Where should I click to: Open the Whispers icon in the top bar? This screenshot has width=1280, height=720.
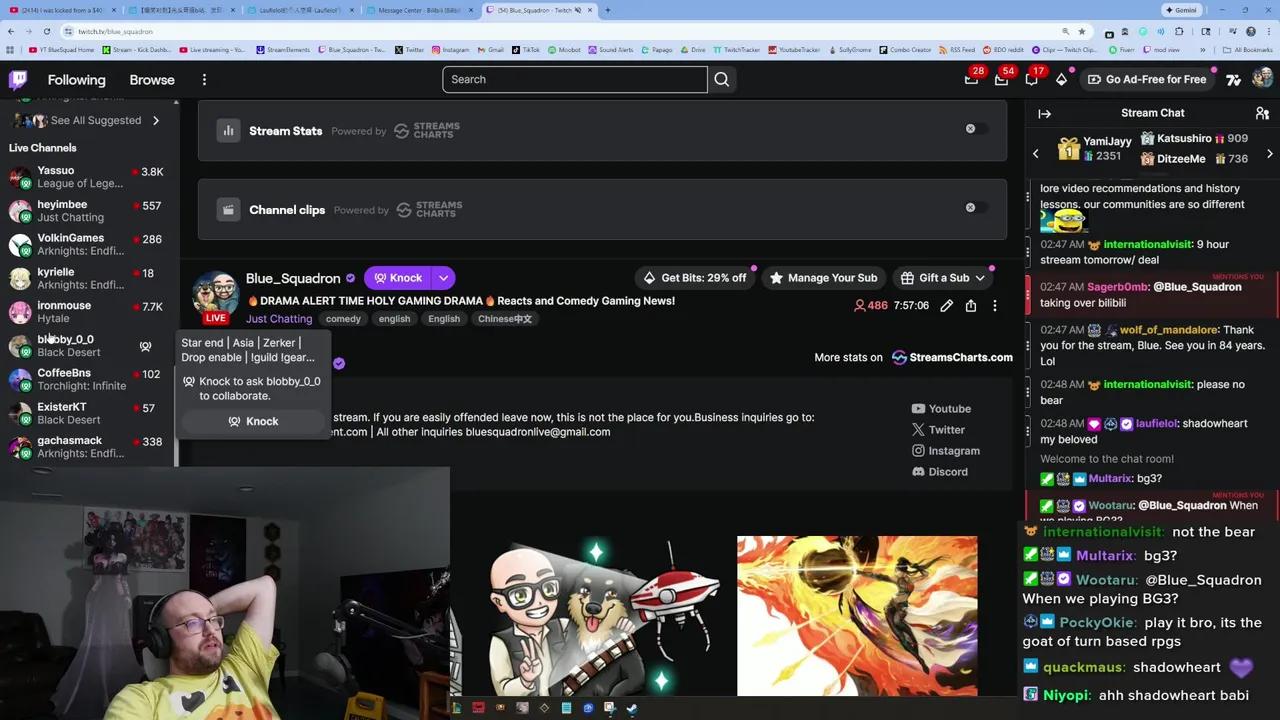tap(1031, 79)
